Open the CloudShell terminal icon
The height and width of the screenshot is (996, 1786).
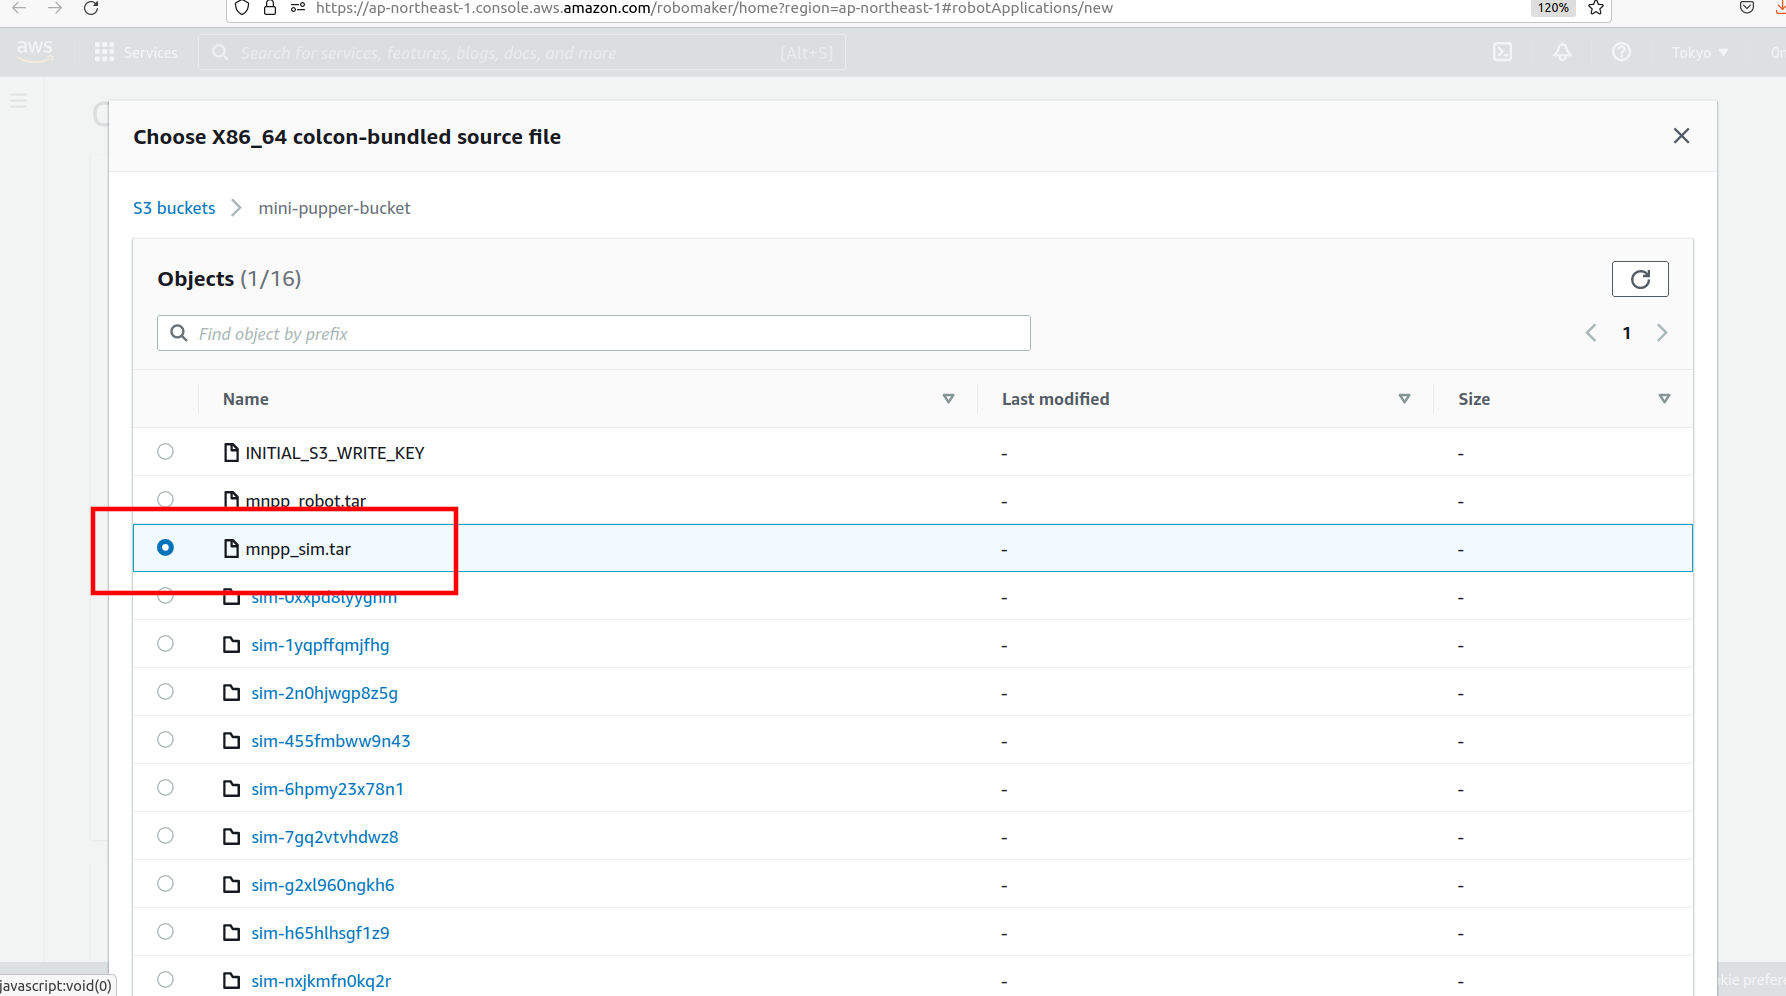(x=1502, y=52)
